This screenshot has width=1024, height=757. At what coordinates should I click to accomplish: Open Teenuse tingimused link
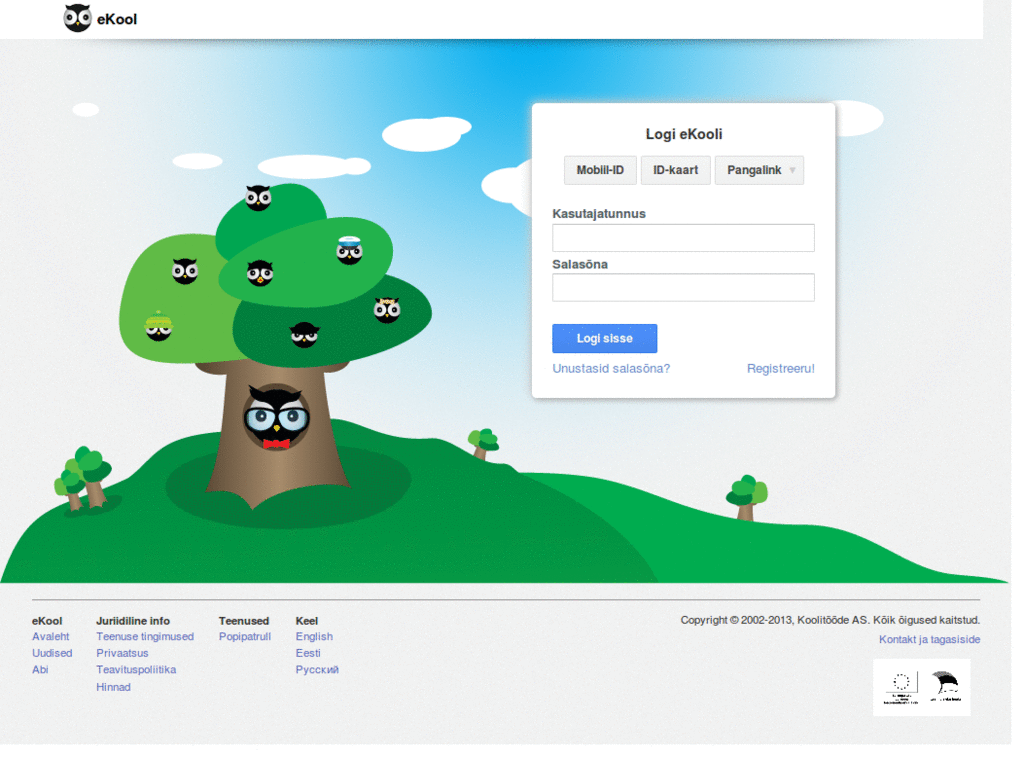145,636
